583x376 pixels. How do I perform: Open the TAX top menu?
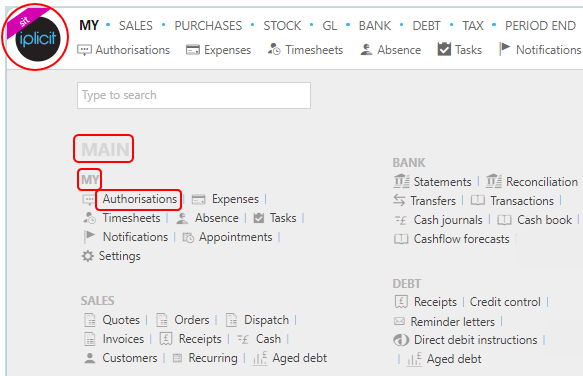click(473, 26)
